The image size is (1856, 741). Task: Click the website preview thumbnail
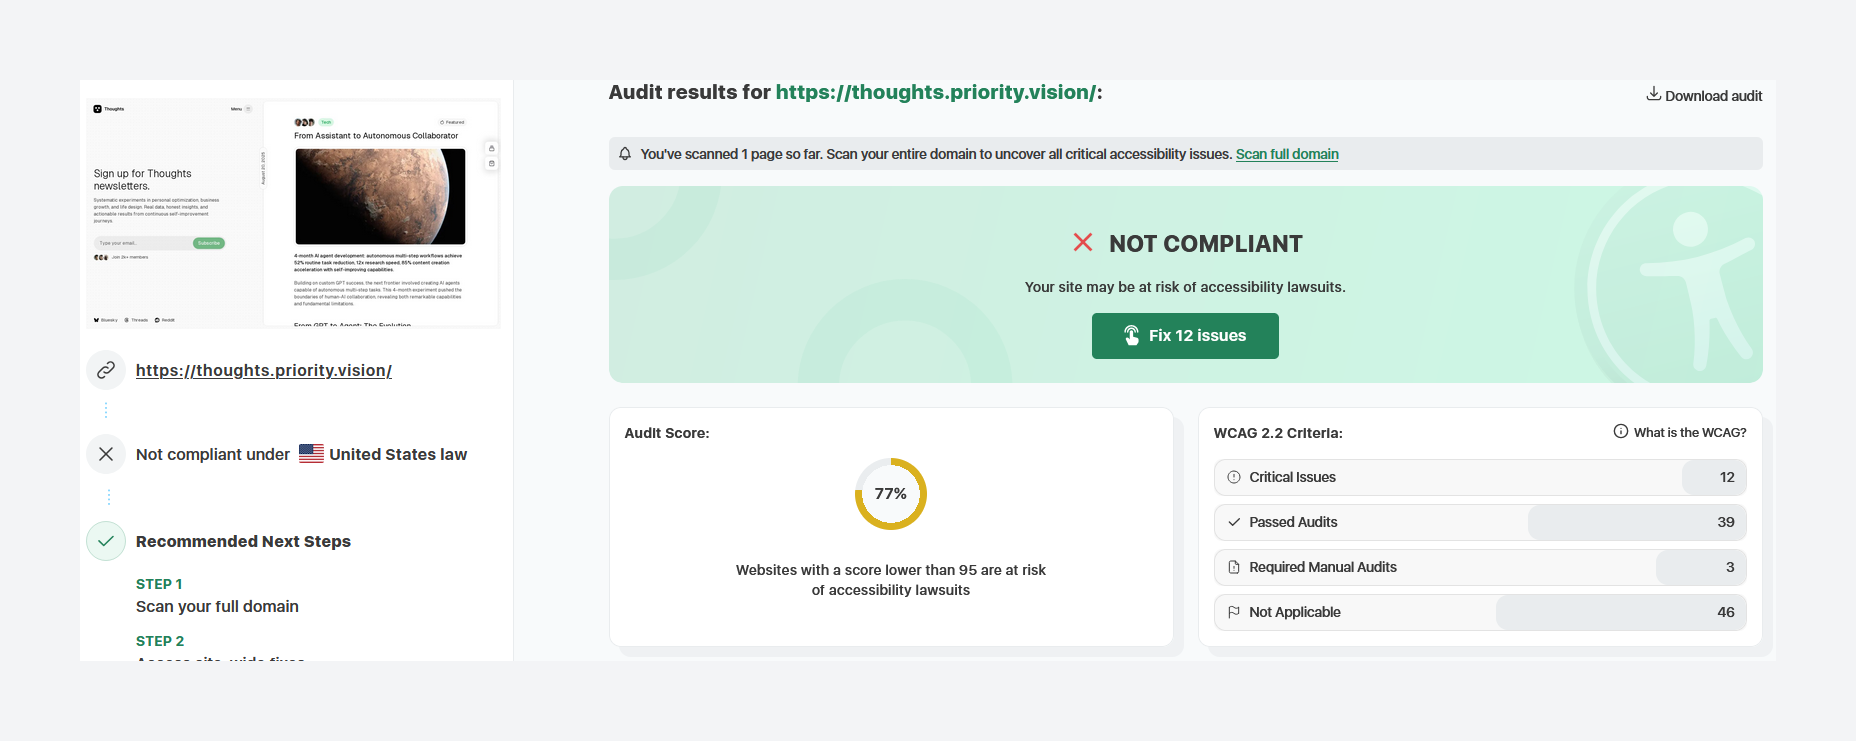pos(292,213)
